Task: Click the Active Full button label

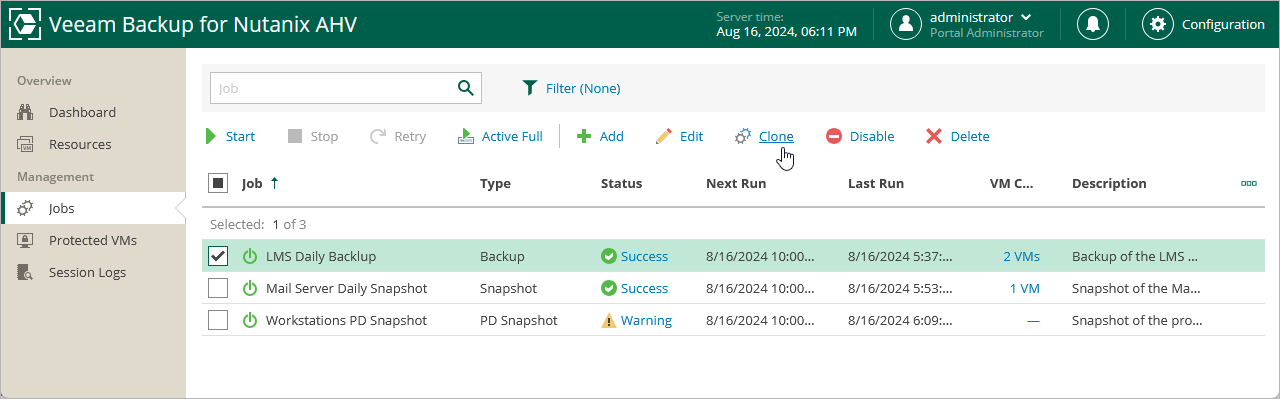Action: pos(512,136)
